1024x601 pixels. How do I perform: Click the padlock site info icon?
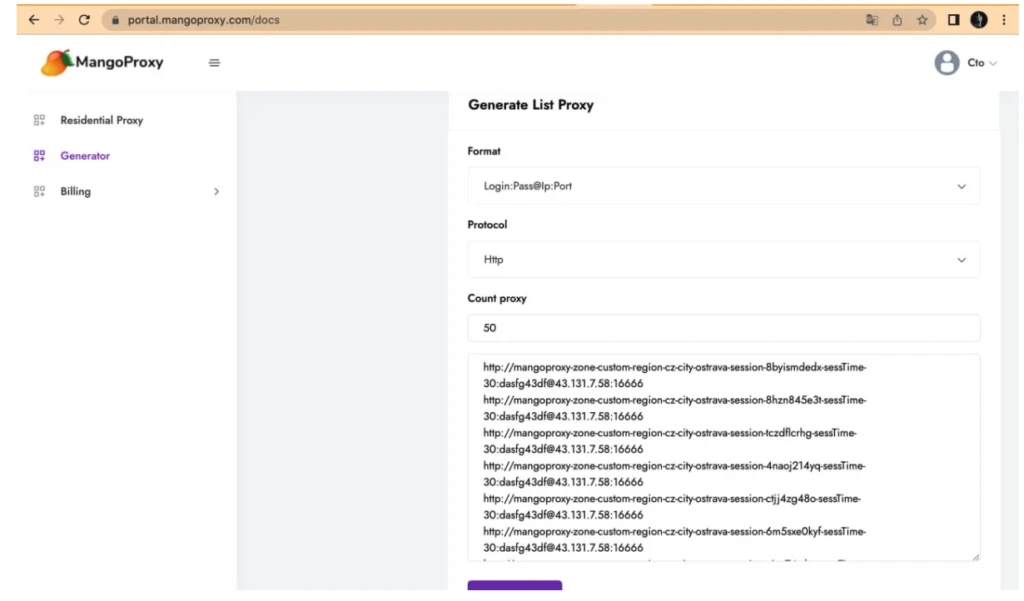point(116,20)
